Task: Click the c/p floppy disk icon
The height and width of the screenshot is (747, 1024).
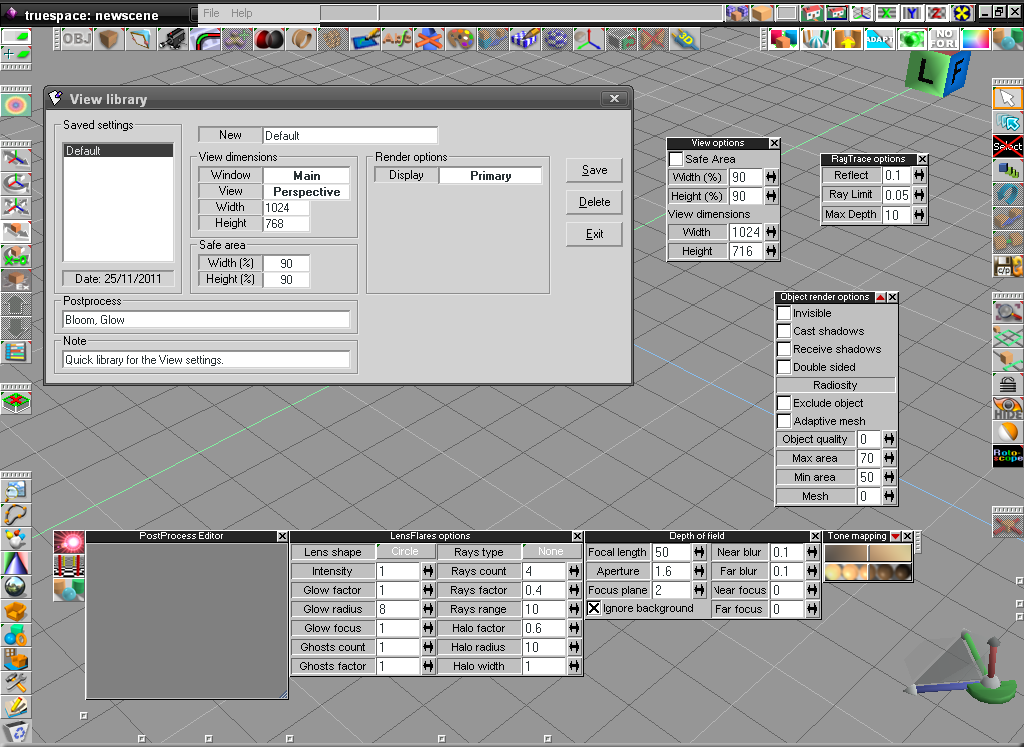Action: [1008, 266]
